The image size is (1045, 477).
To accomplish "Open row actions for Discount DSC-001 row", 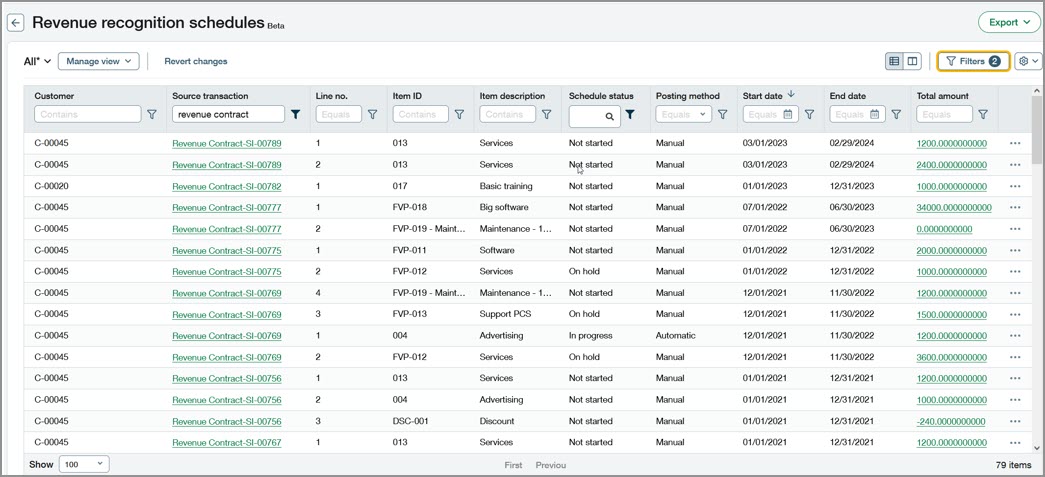I will pyautogui.click(x=1015, y=421).
